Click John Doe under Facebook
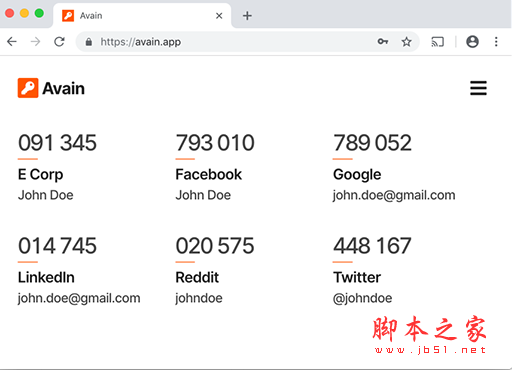 point(203,195)
